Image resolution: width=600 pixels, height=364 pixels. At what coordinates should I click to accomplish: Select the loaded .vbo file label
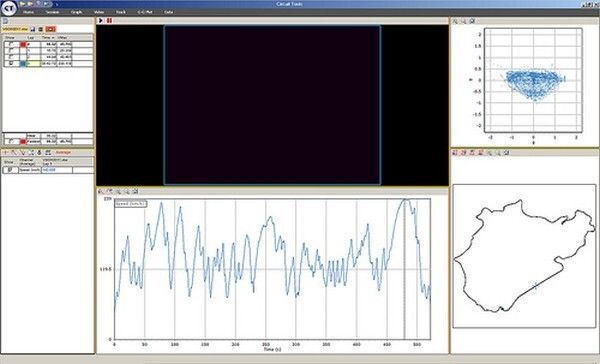pos(15,29)
